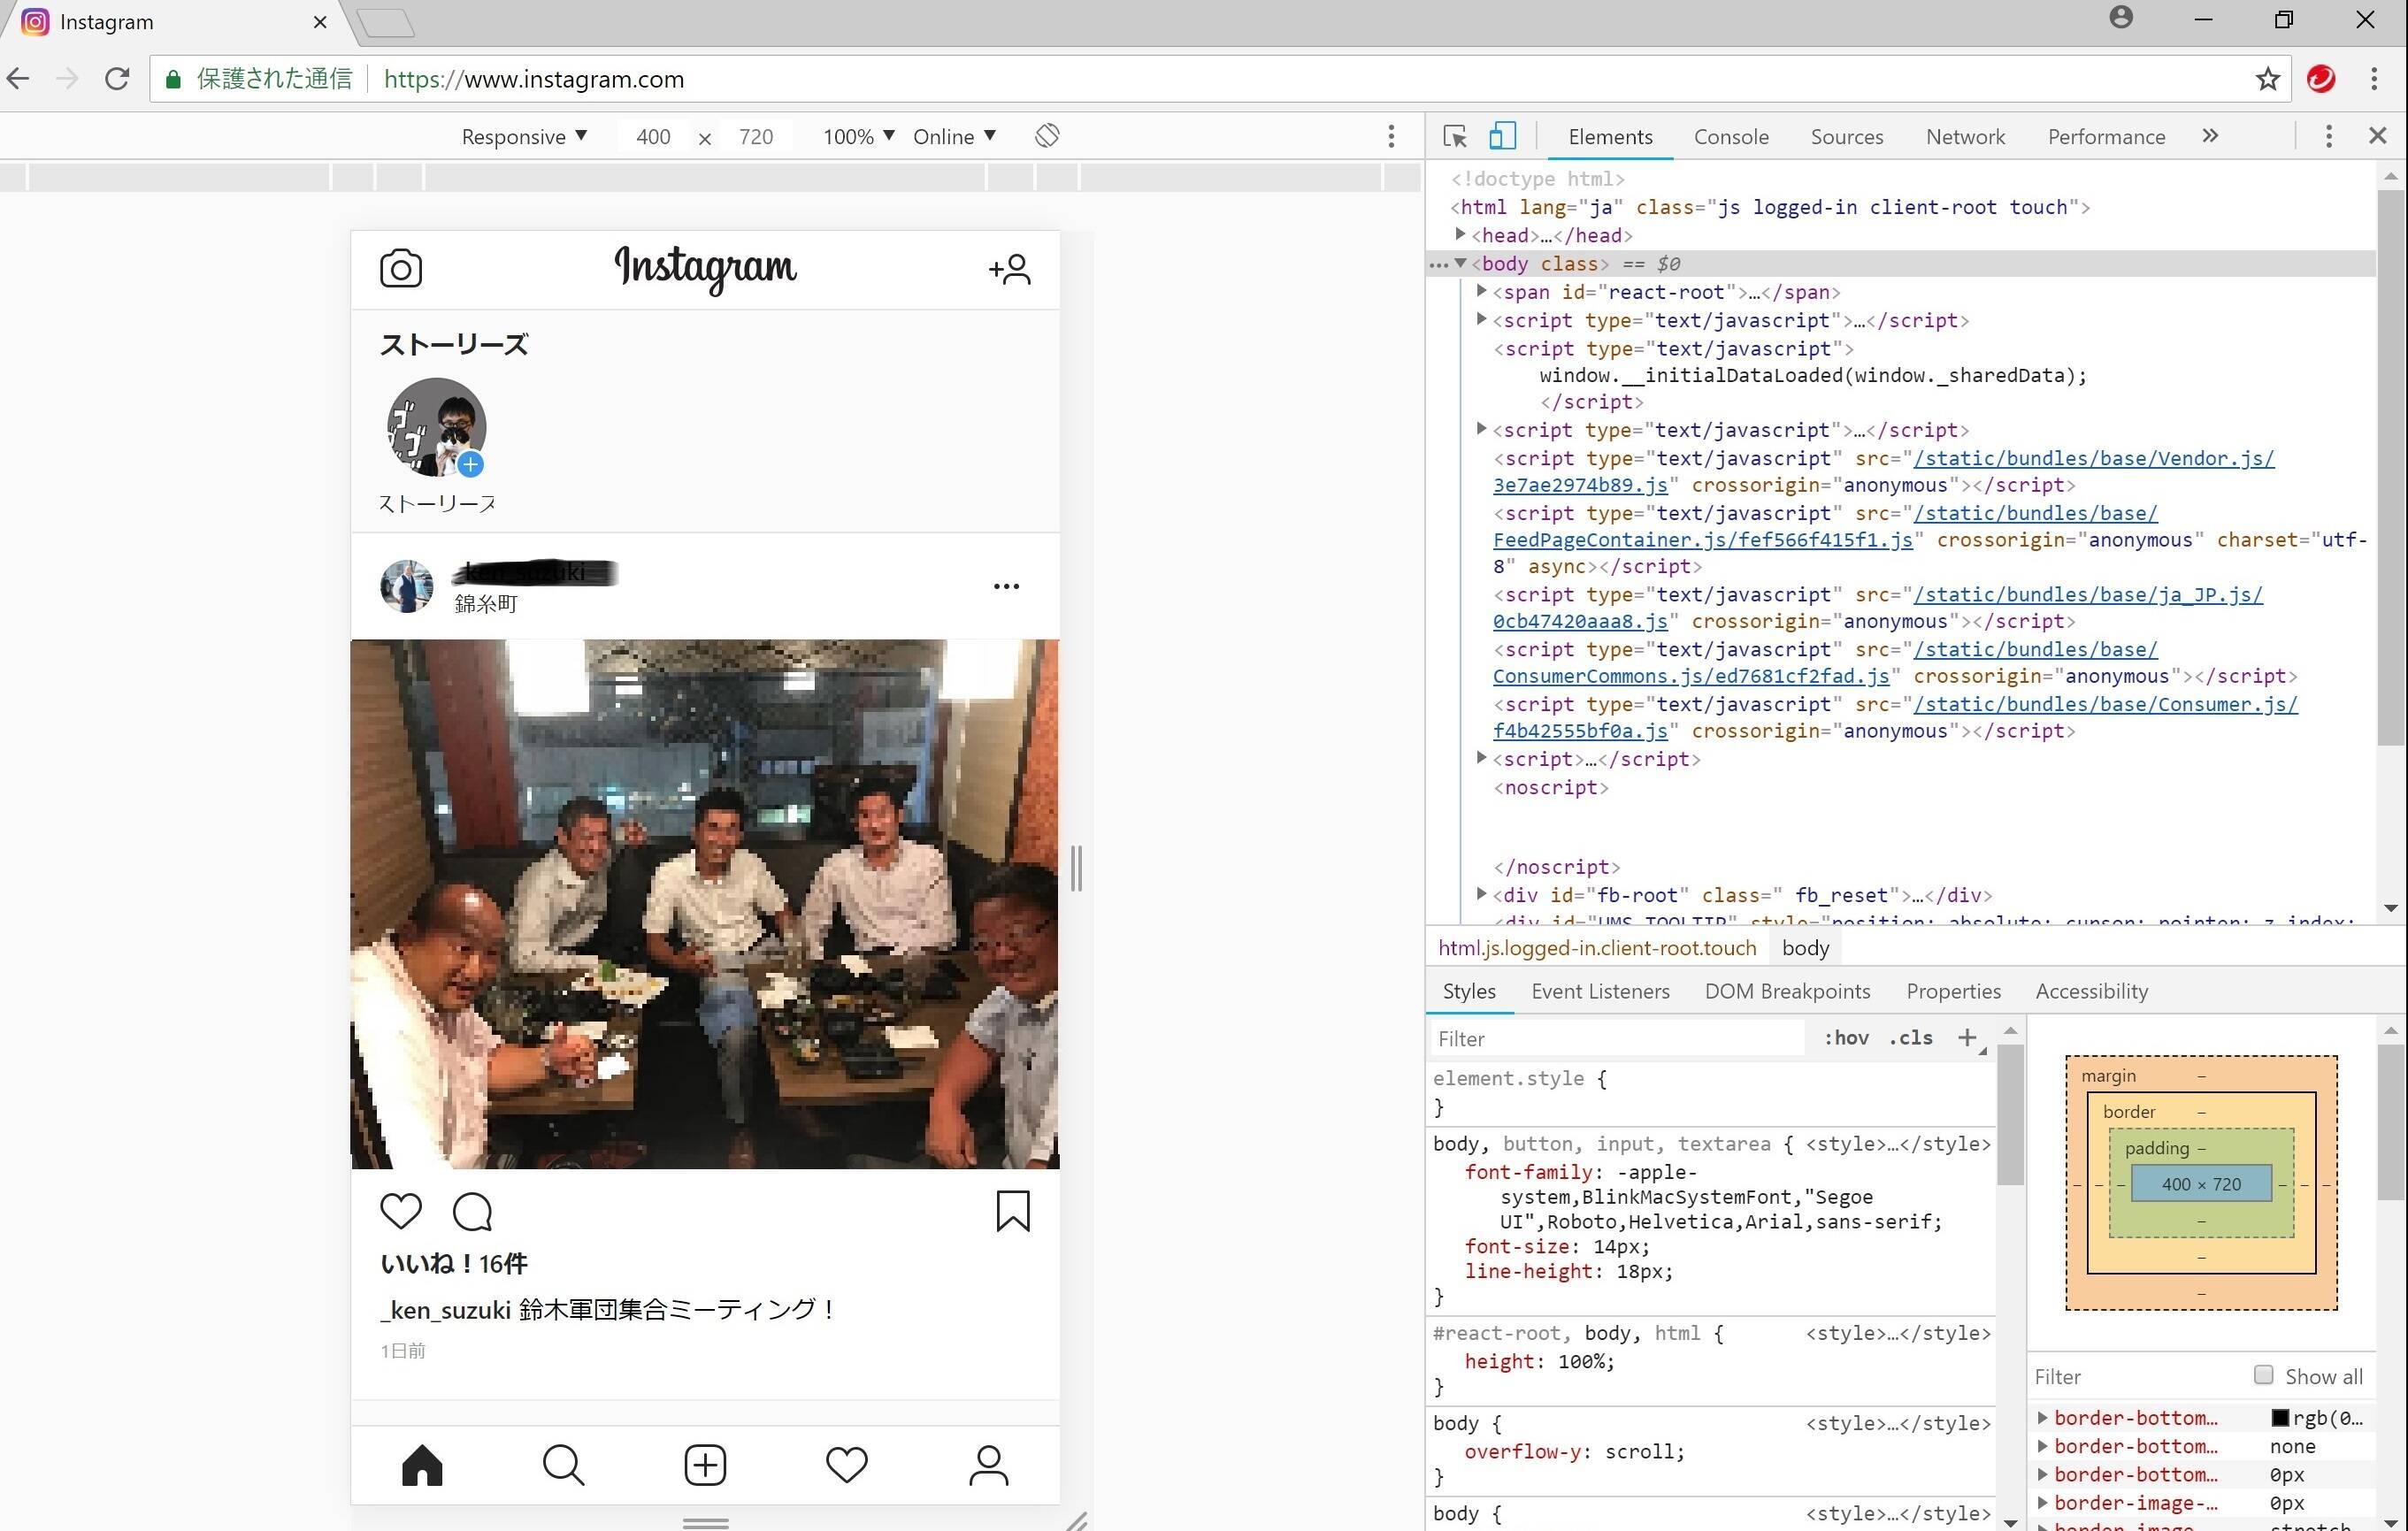Open the comment bubble icon

coord(472,1211)
